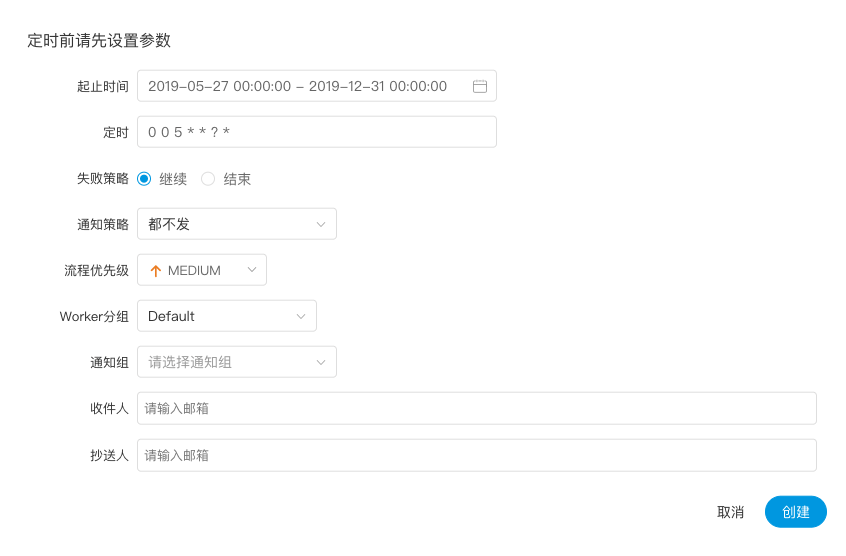The width and height of the screenshot is (846, 556).
Task: Click the calendar icon in date range field
Action: [x=479, y=87]
